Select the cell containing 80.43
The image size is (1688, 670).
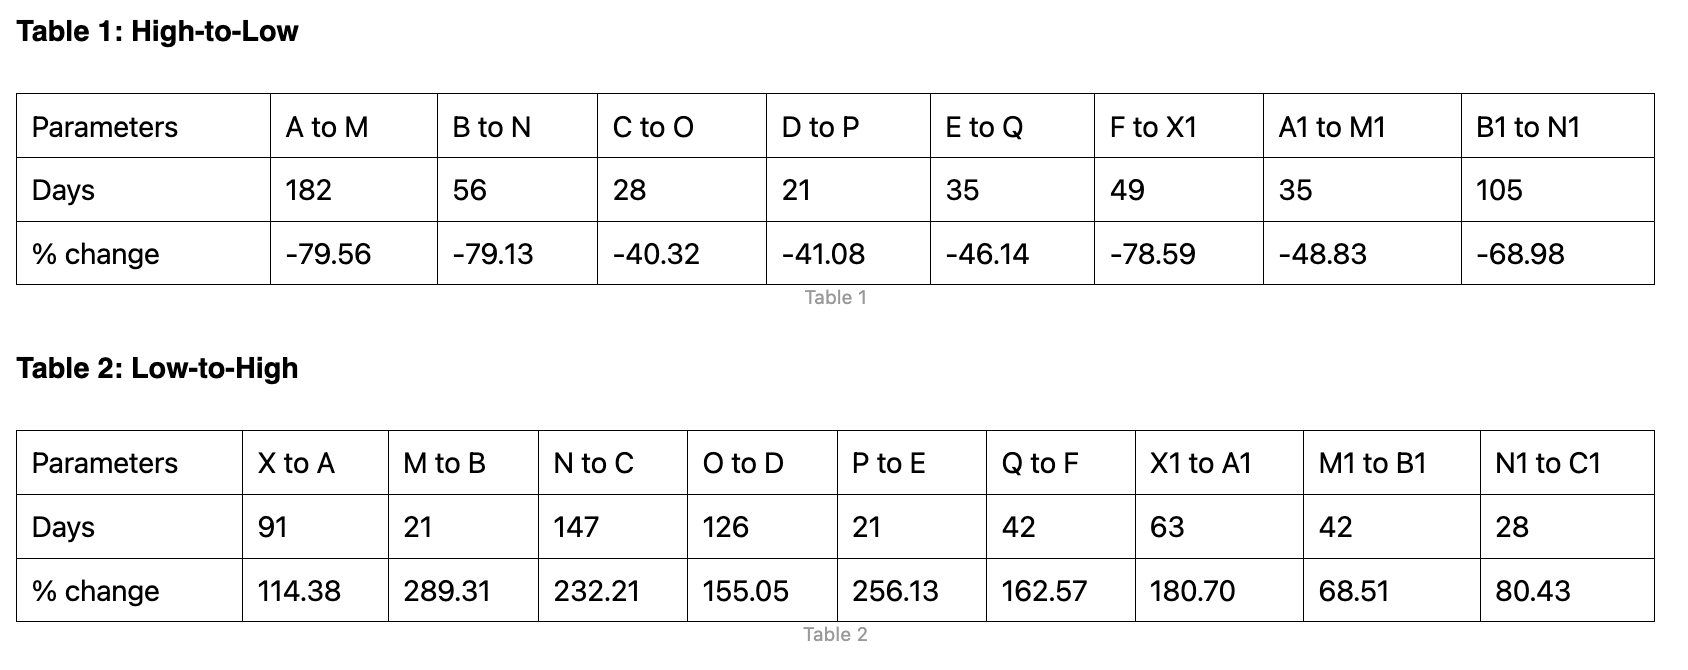(1567, 590)
